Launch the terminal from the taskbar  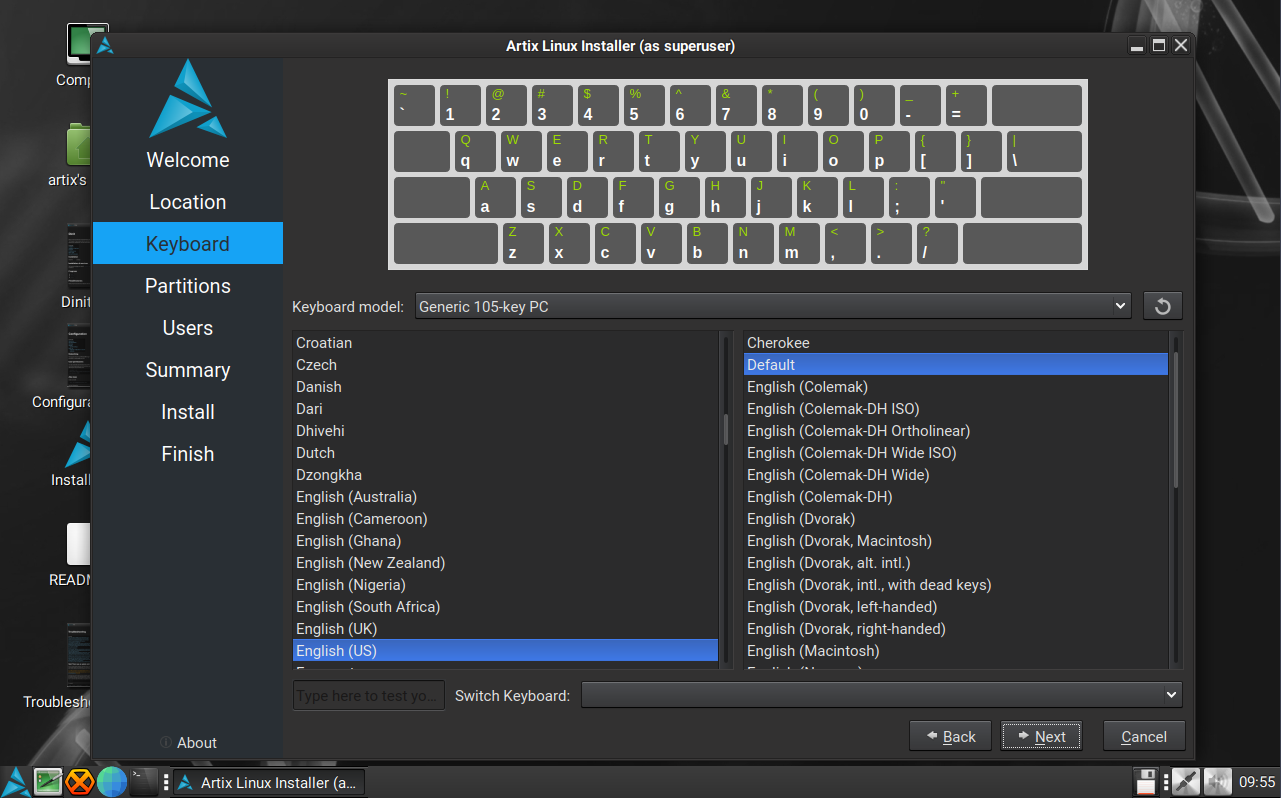pyautogui.click(x=145, y=781)
